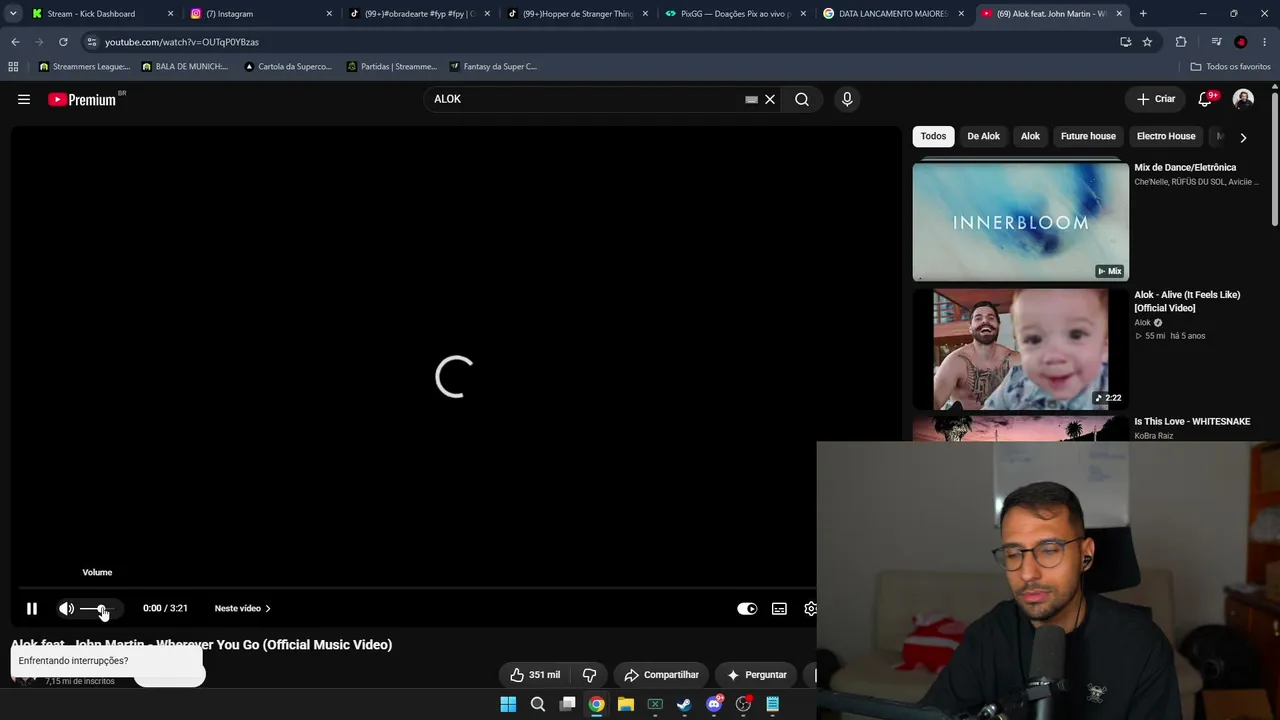The height and width of the screenshot is (720, 1280).
Task: Bookmark this page with the star
Action: click(1147, 42)
